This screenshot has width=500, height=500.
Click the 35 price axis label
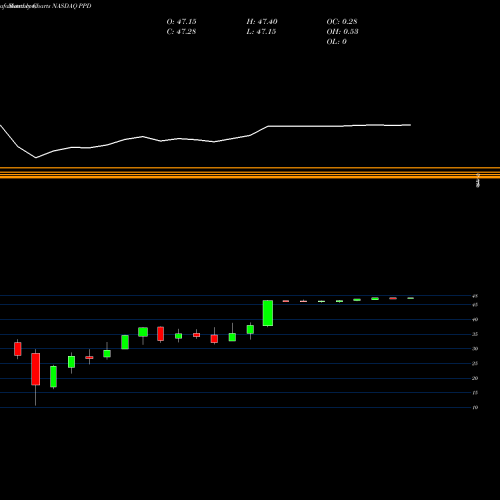pyautogui.click(x=475, y=334)
